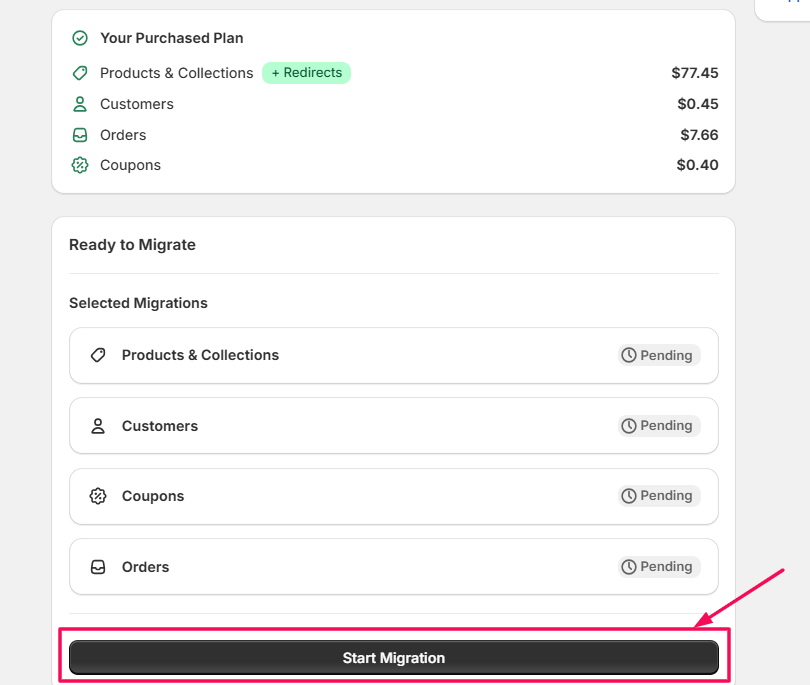Click the Pending status on Products & Collections
This screenshot has height=685, width=810.
point(658,355)
